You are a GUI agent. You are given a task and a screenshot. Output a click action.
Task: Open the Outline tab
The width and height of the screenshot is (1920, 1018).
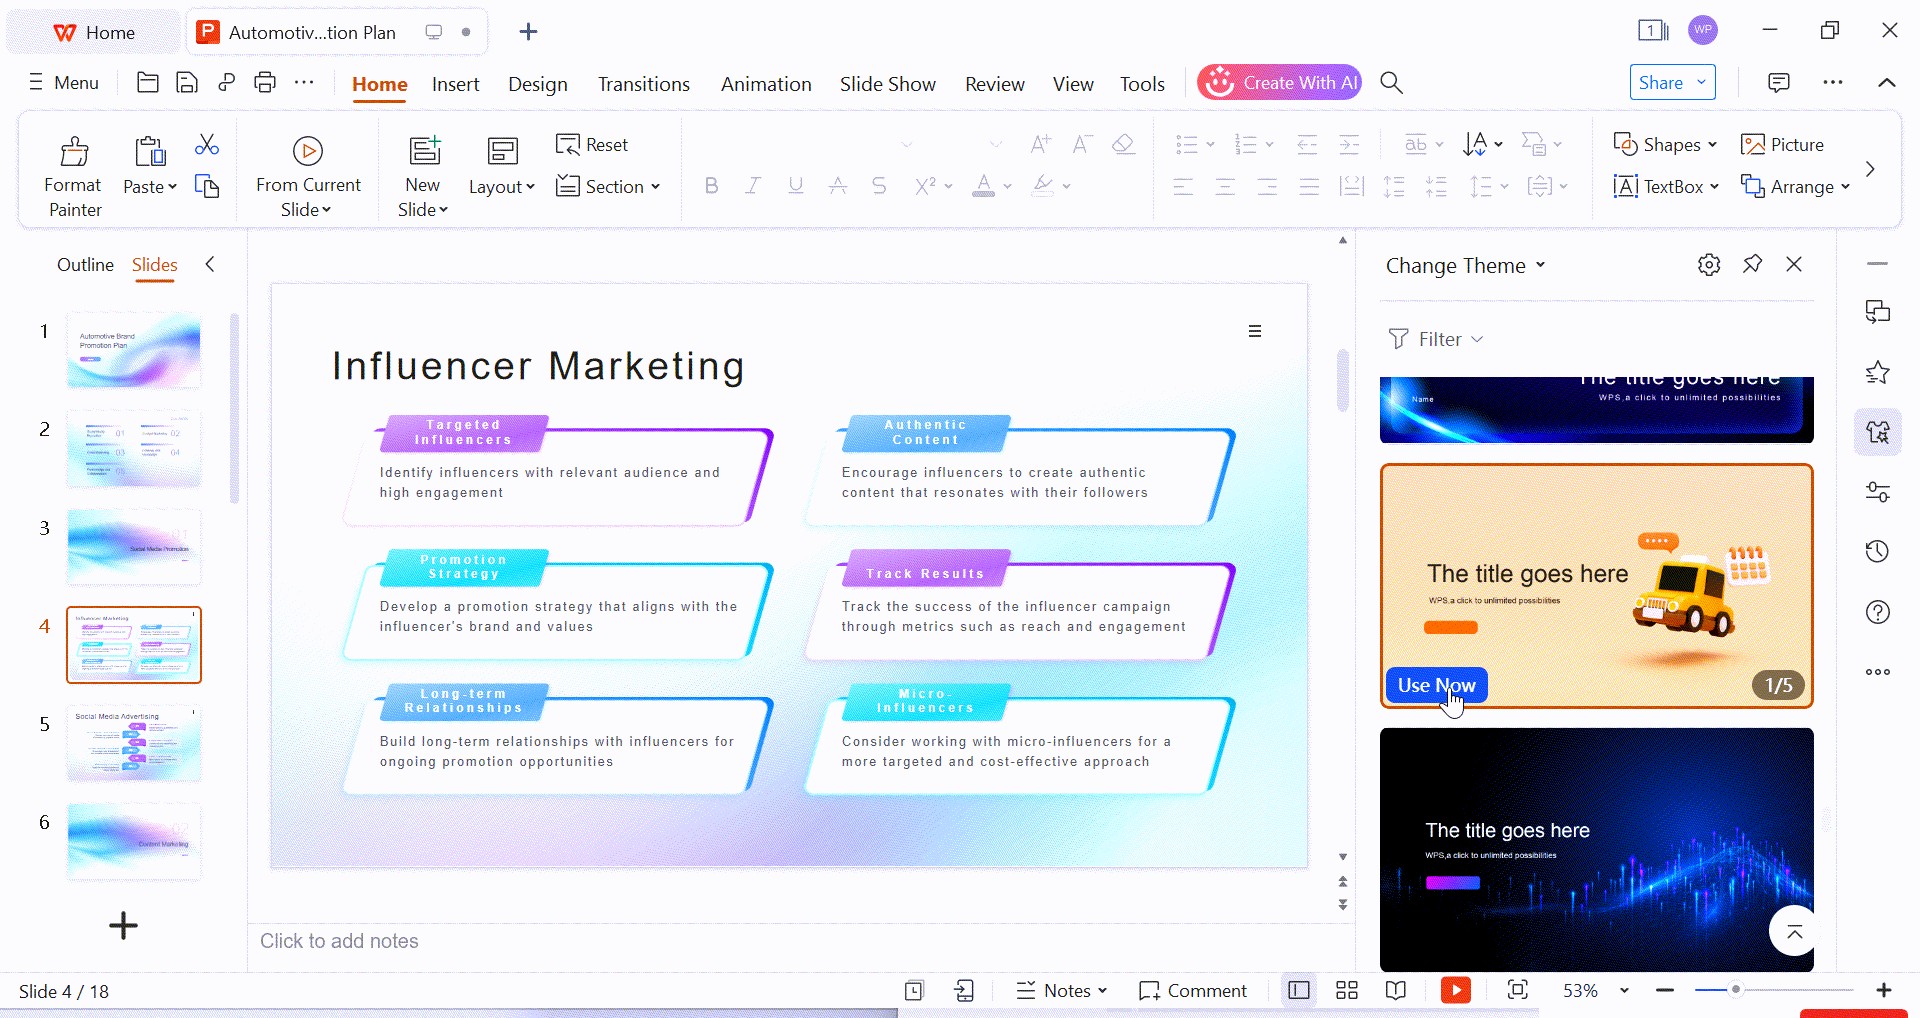click(x=85, y=265)
